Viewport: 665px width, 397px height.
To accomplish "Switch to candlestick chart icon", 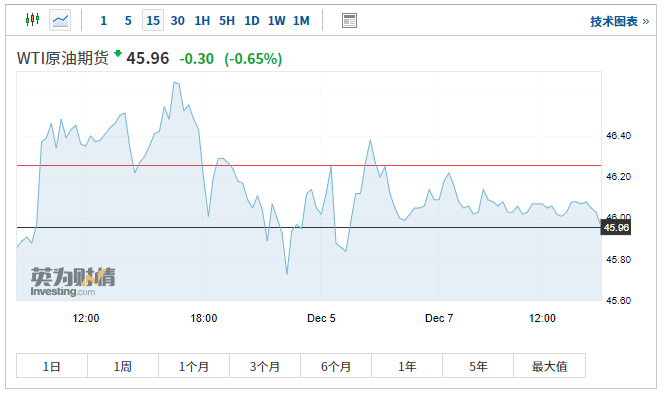I will coord(32,20).
